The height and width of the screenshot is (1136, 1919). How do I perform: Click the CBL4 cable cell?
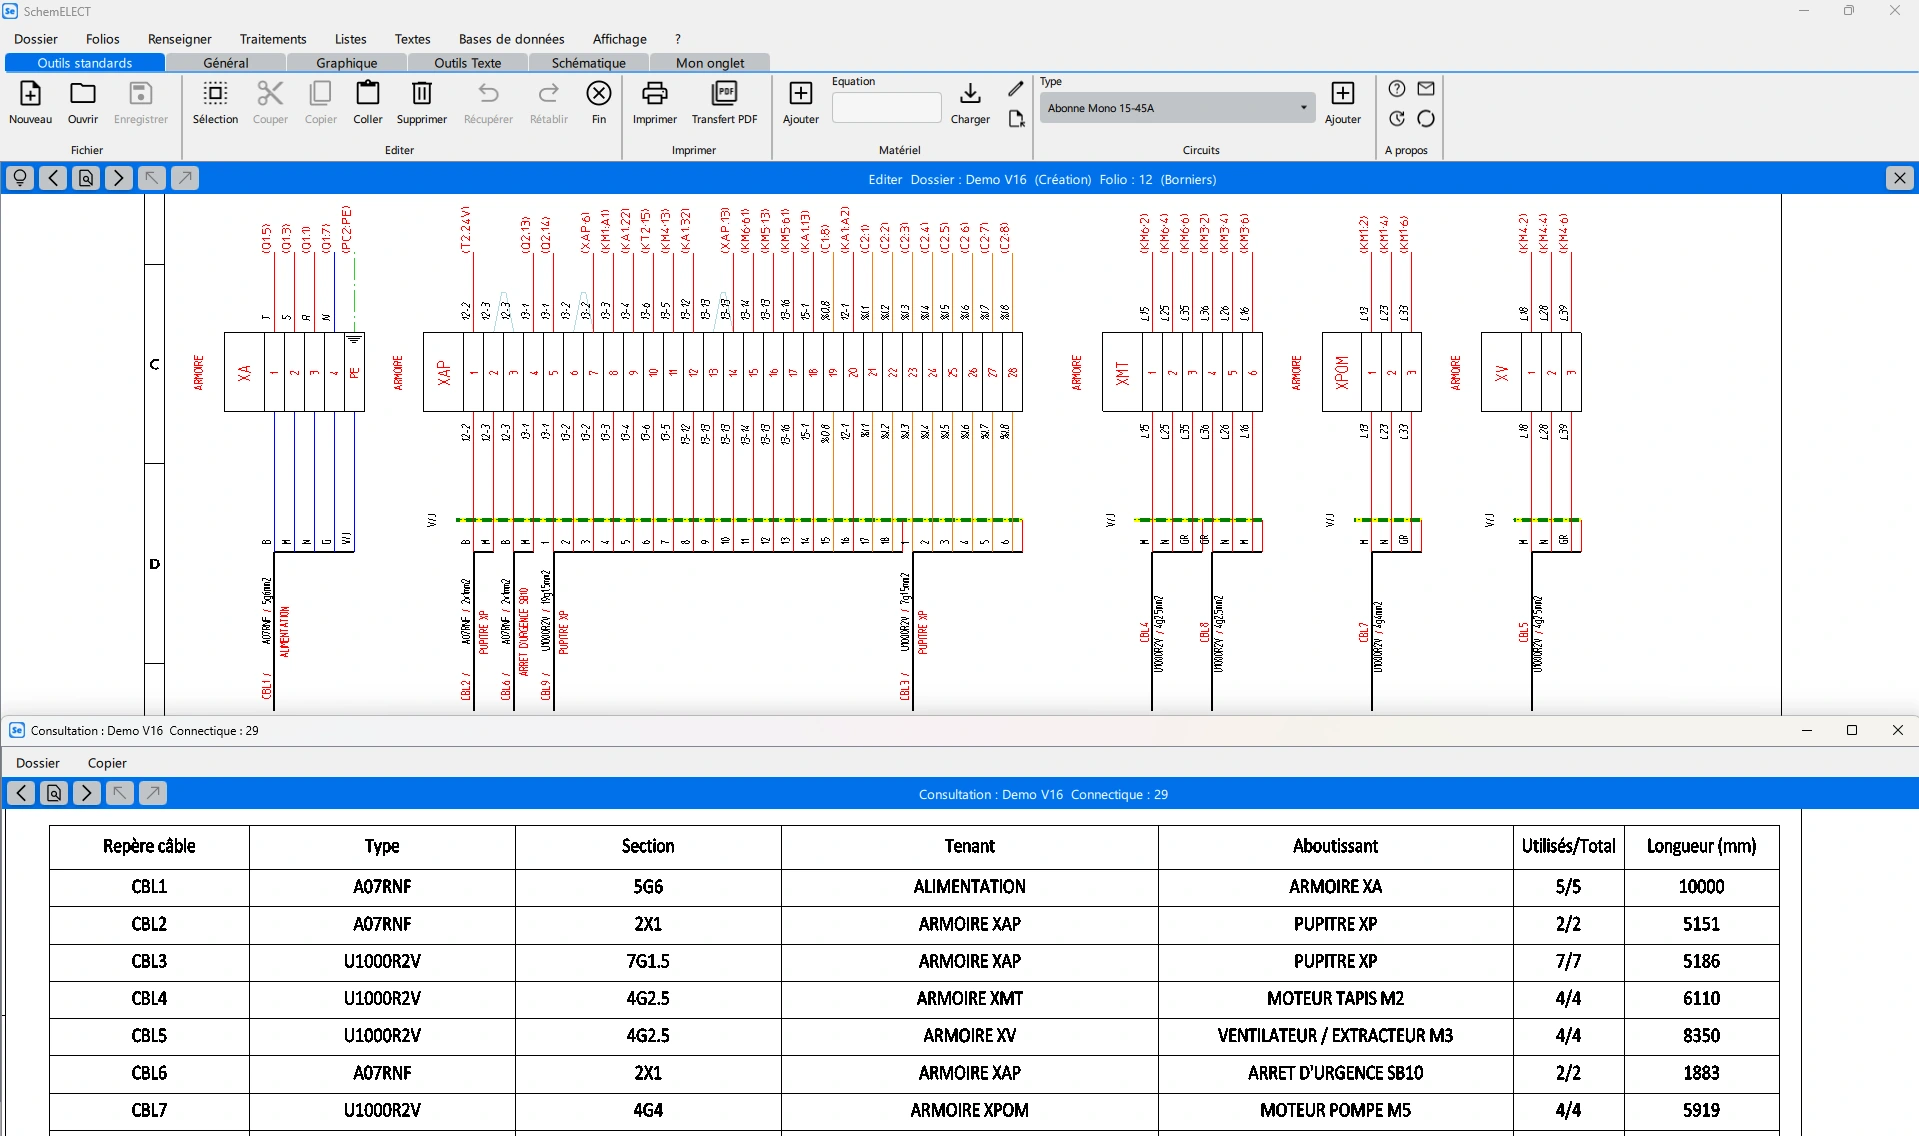coord(149,999)
